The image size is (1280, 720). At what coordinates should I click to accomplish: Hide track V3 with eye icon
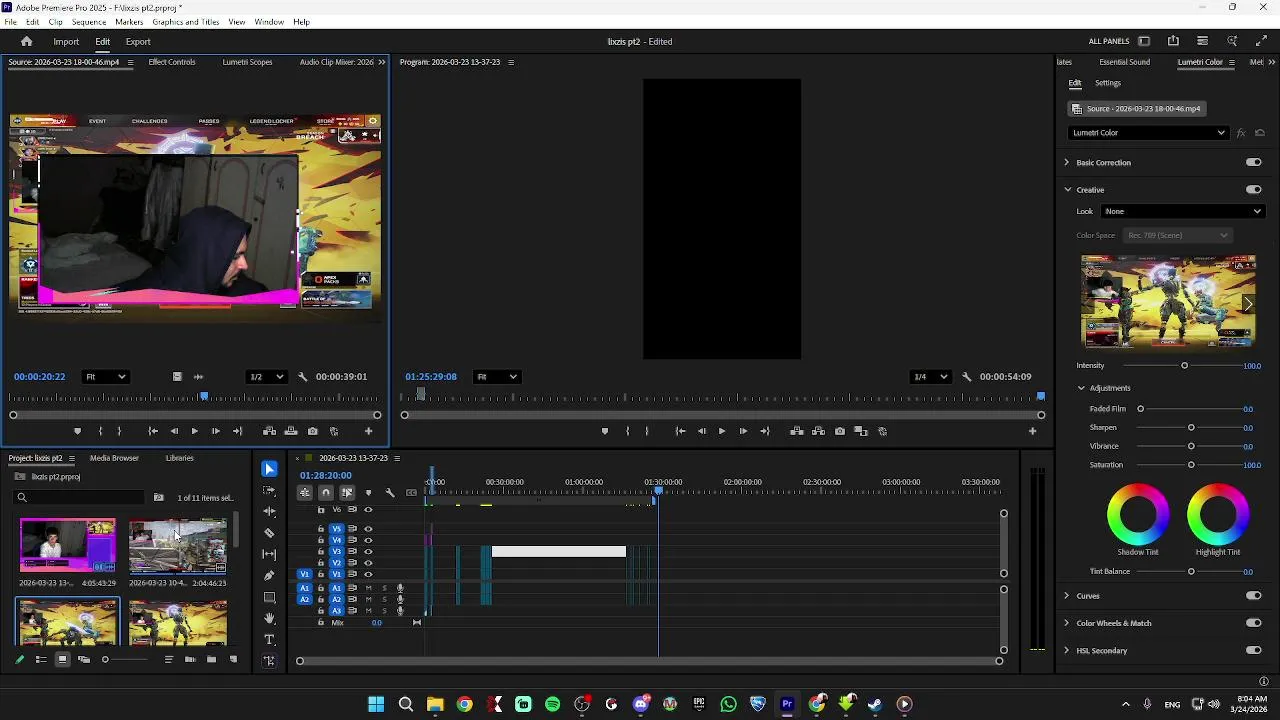(368, 552)
